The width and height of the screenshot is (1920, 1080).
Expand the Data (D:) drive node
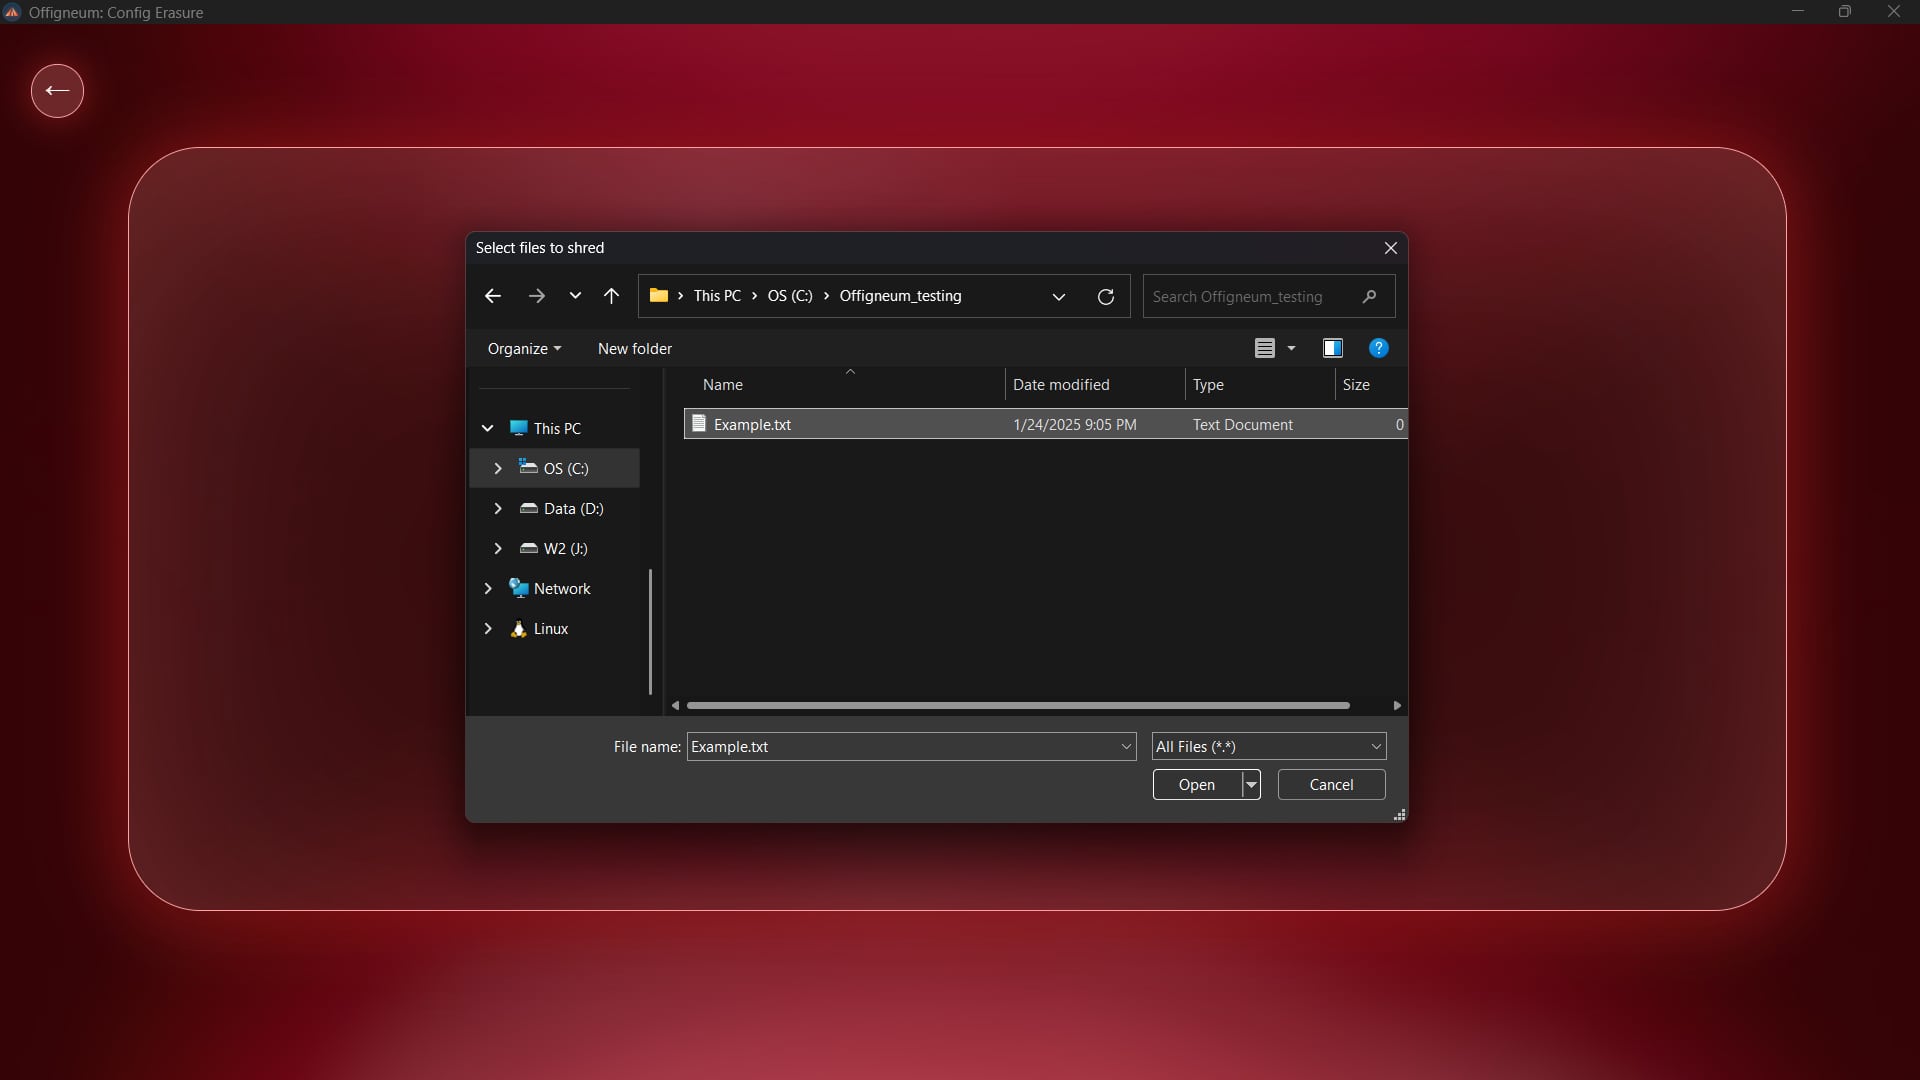[x=497, y=508]
